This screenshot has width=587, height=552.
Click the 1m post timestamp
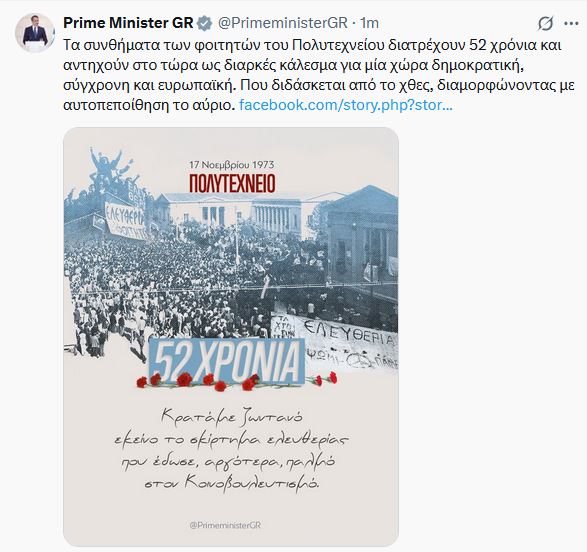pos(369,23)
